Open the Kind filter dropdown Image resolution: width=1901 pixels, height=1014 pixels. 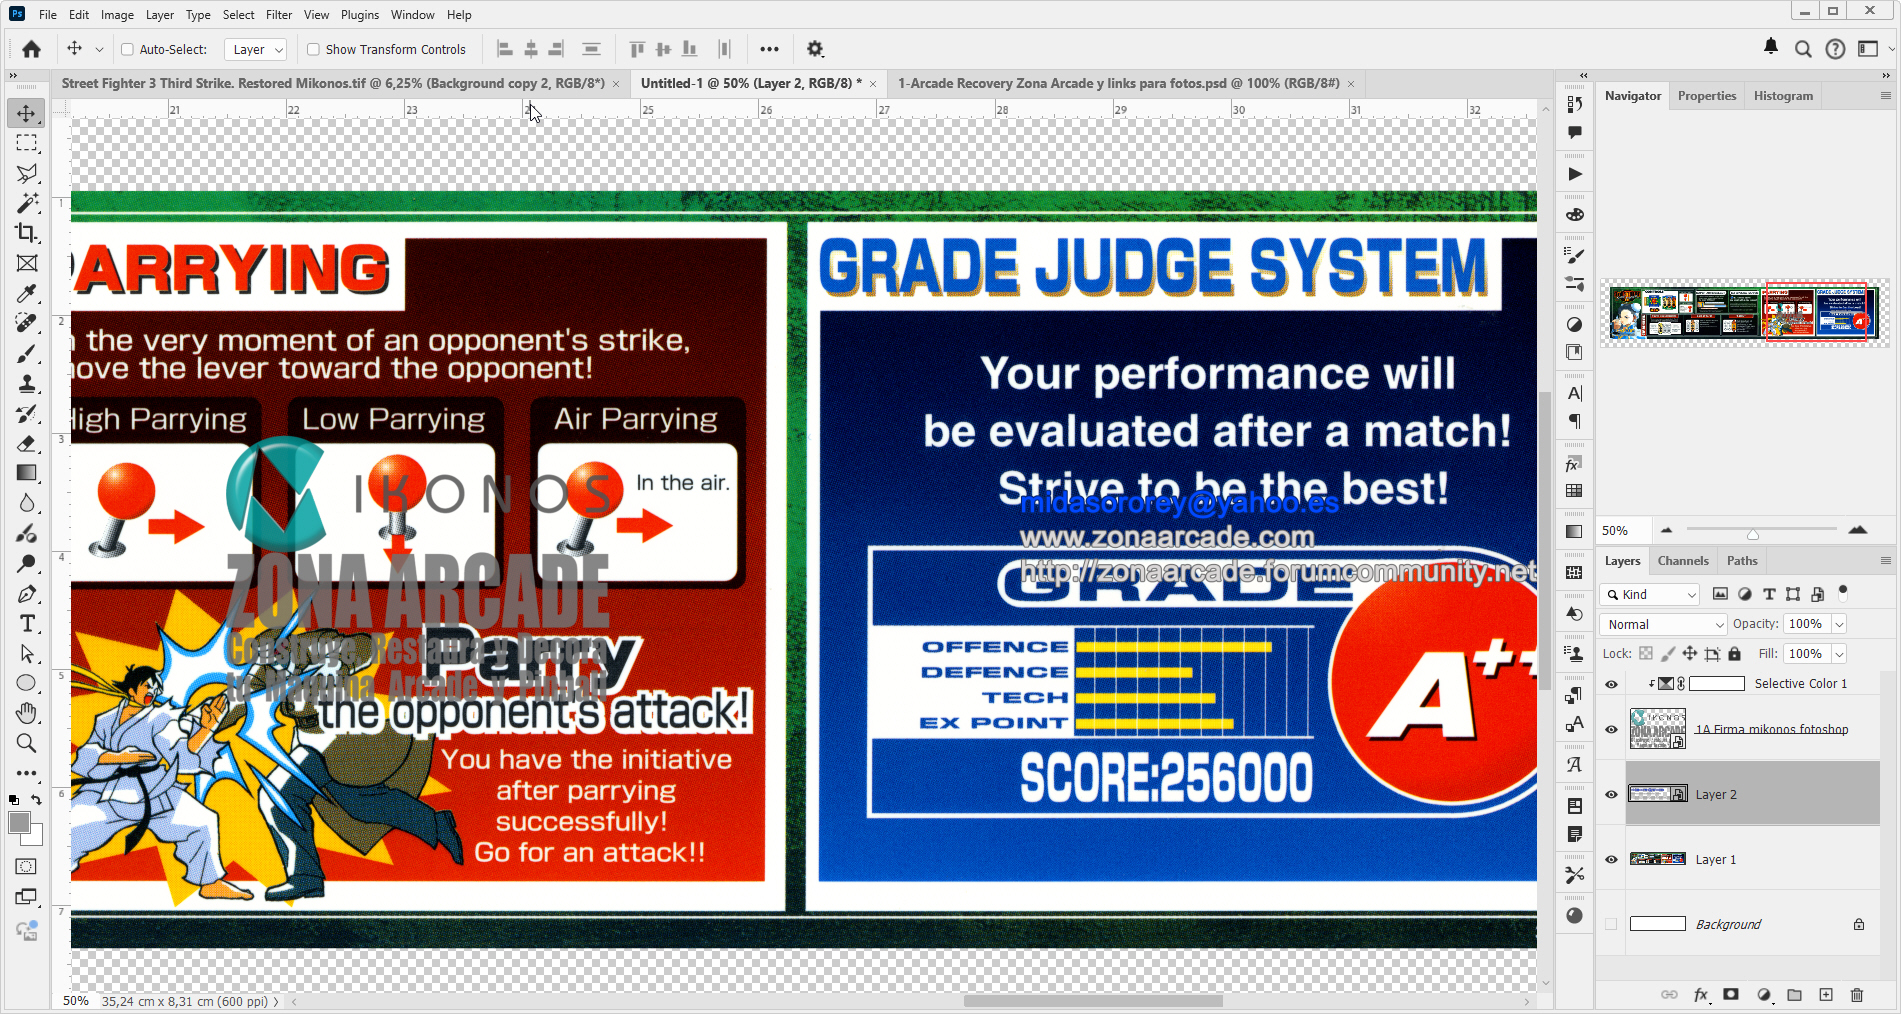[1650, 594]
